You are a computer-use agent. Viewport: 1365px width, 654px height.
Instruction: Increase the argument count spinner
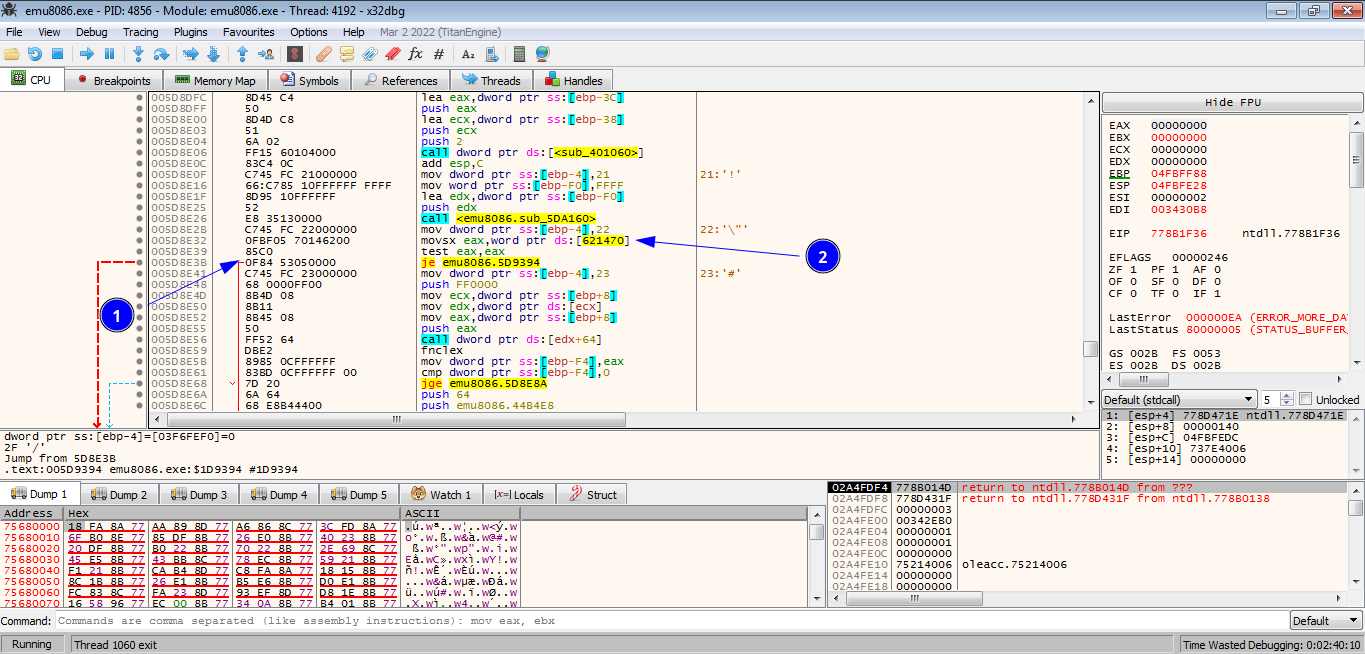click(x=1288, y=395)
